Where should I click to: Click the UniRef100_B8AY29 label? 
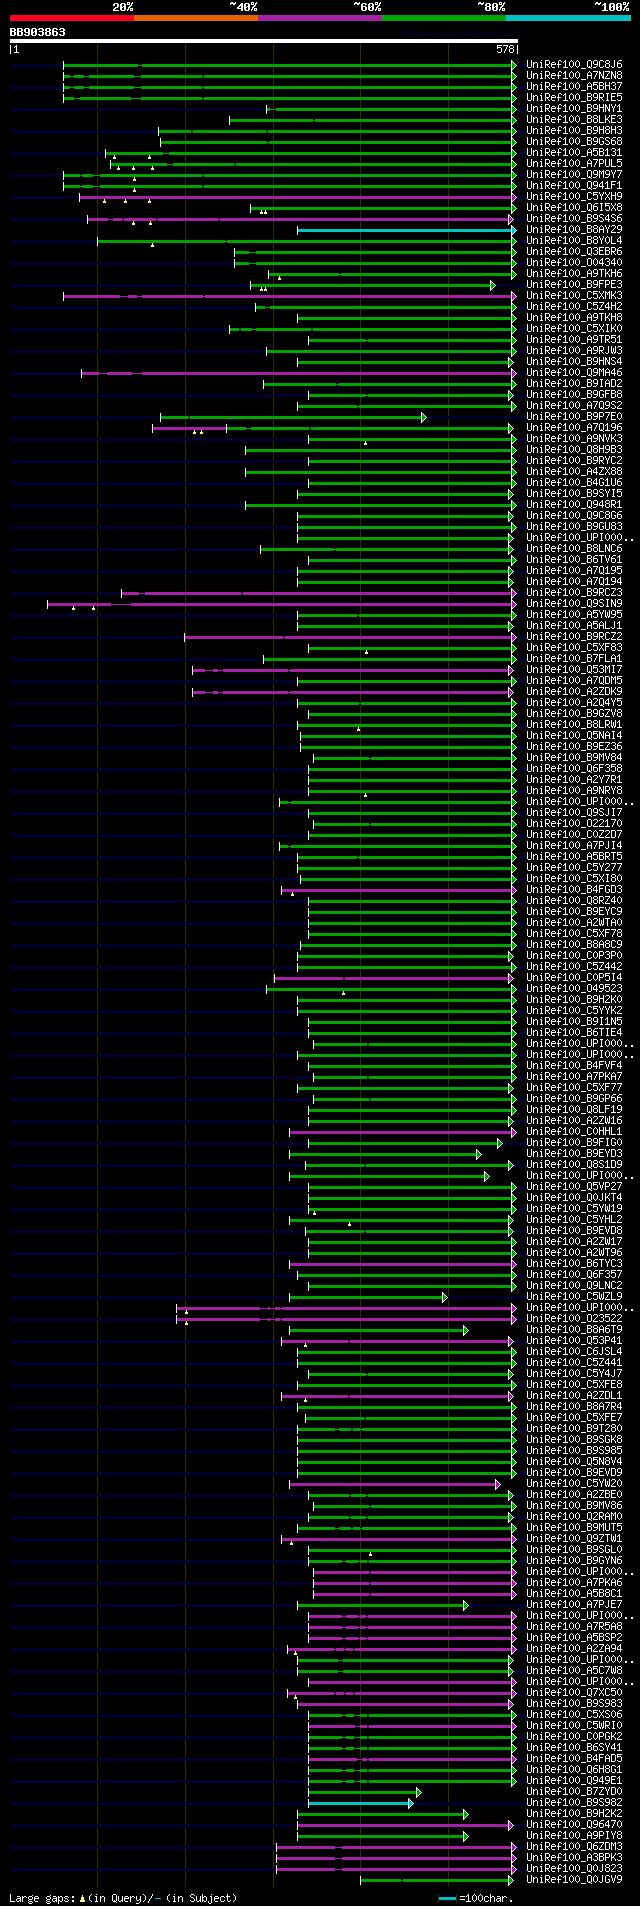pos(574,230)
